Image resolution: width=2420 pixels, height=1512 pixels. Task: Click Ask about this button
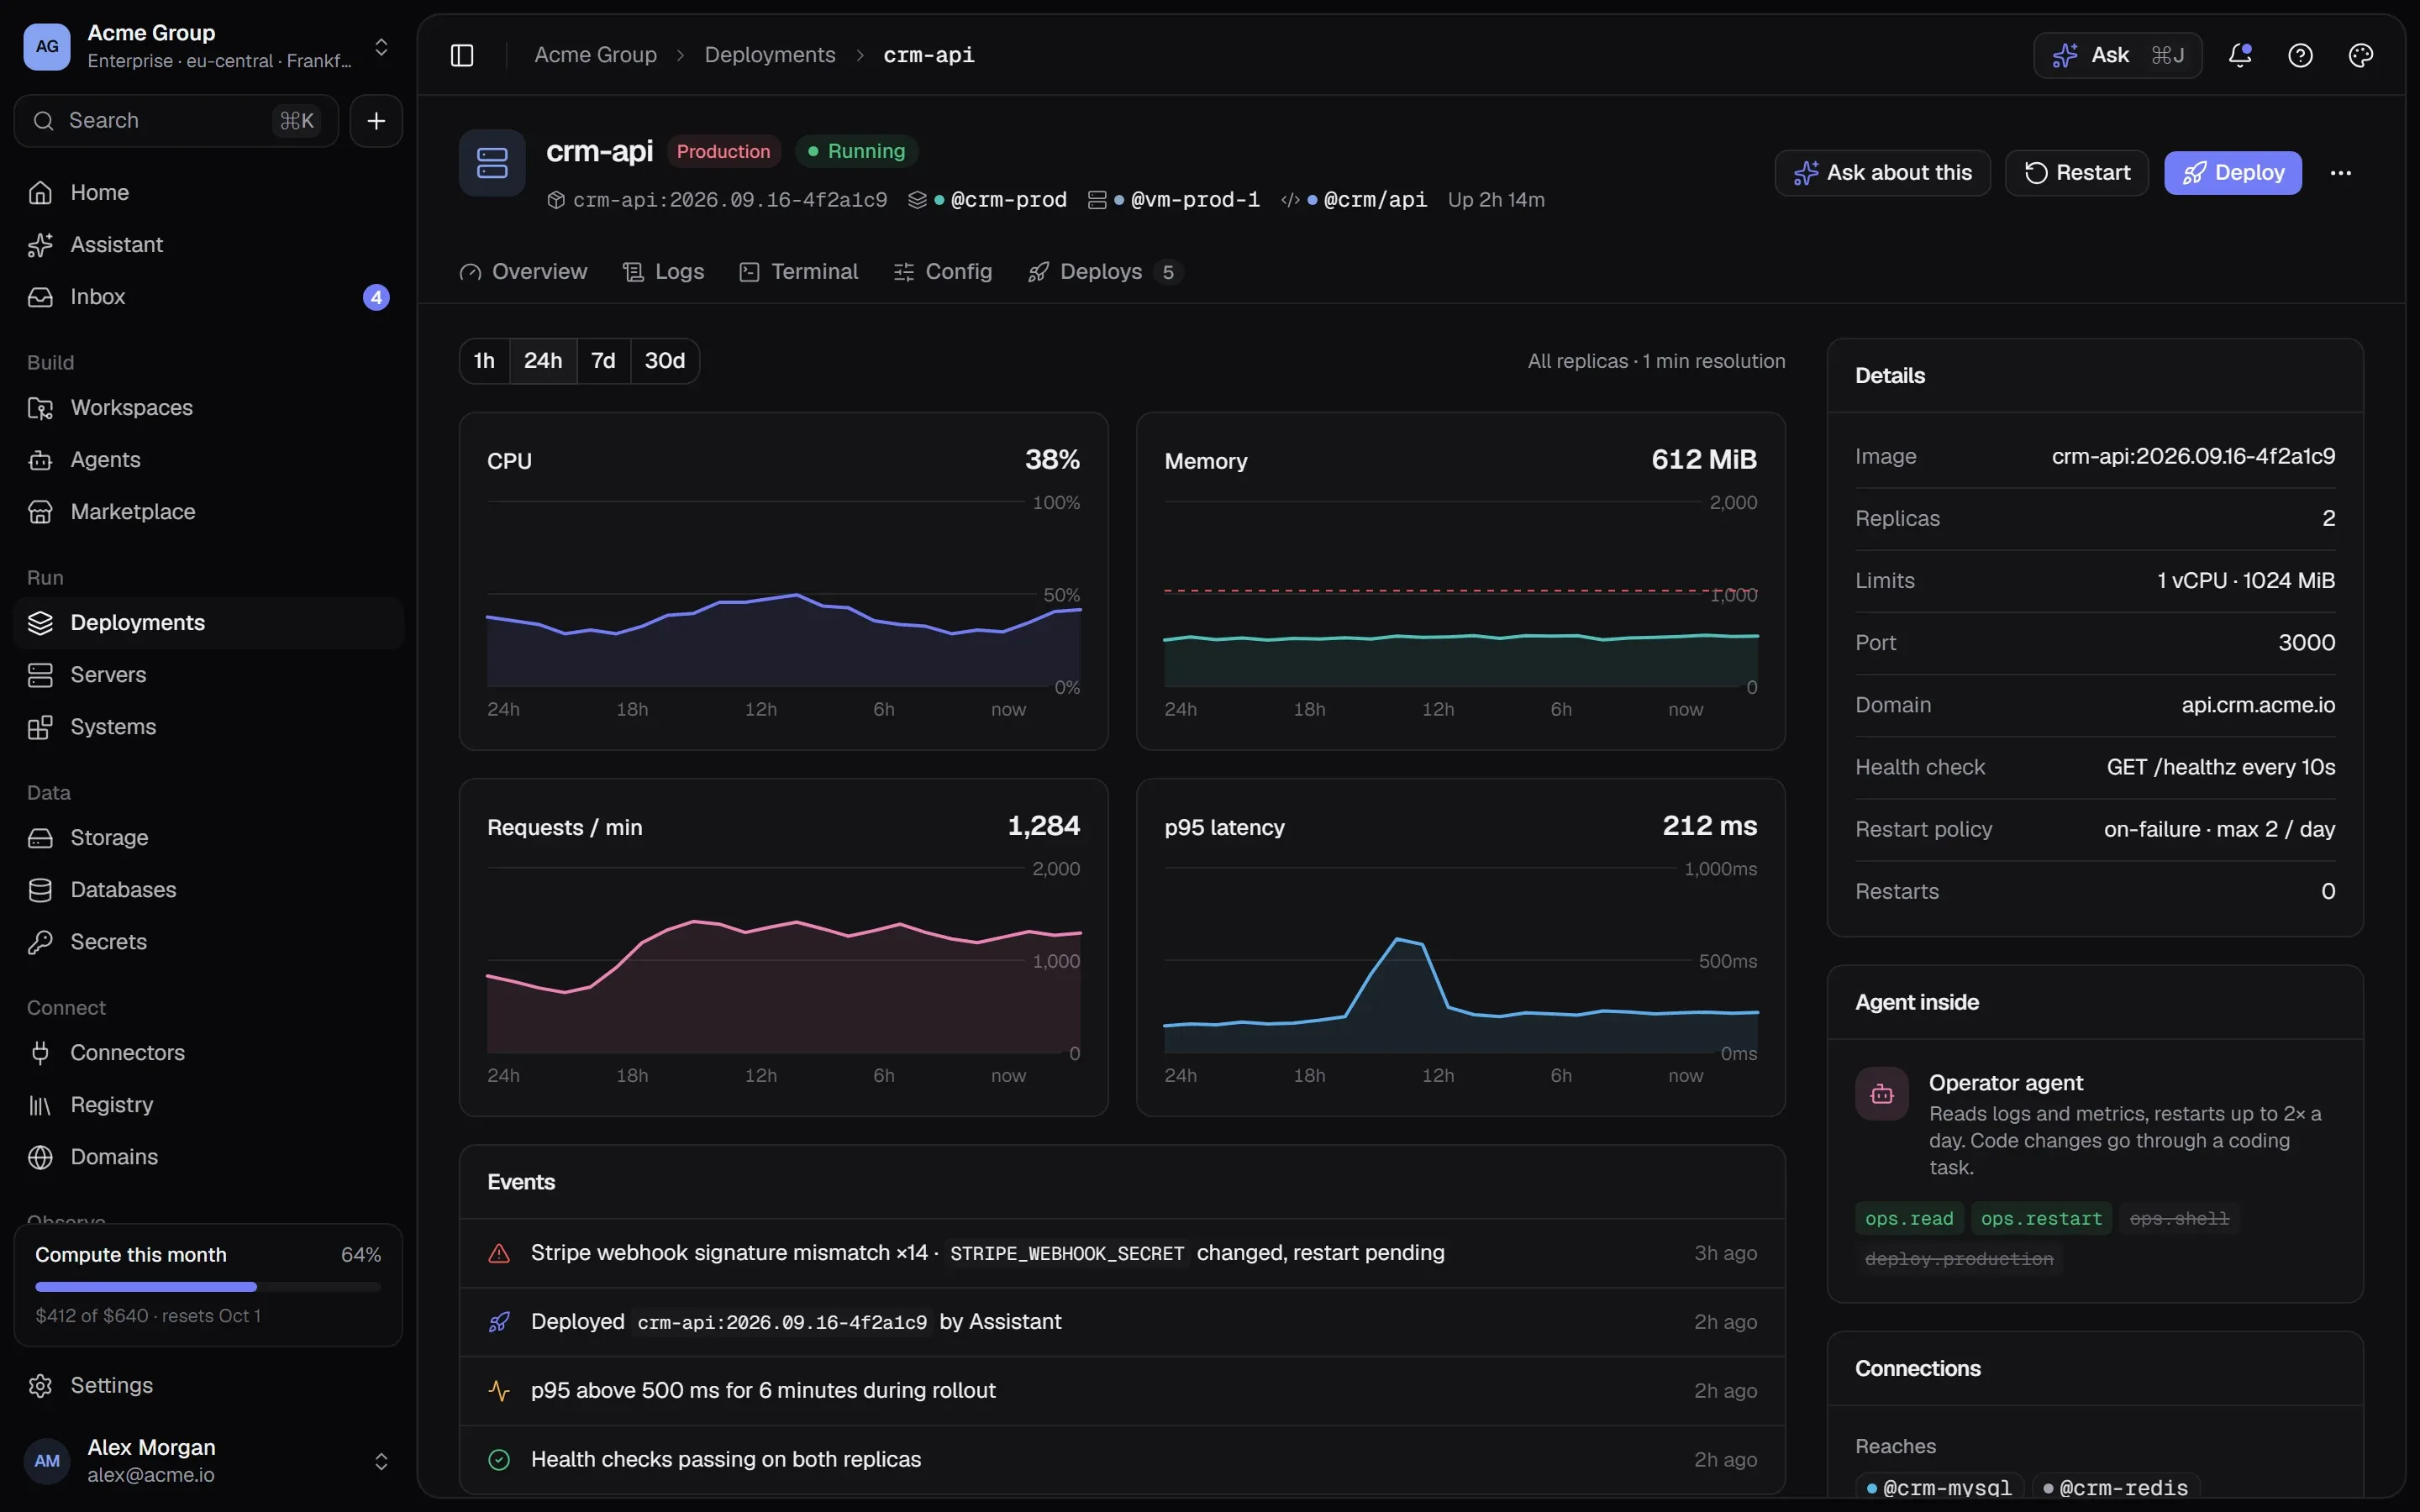click(x=1882, y=173)
